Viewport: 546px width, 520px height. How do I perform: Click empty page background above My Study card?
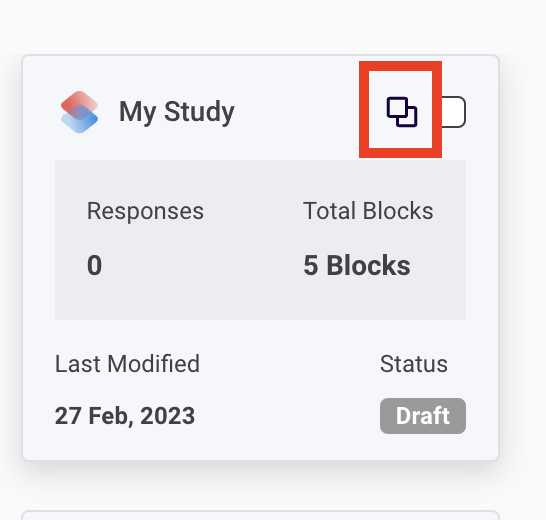(260, 26)
